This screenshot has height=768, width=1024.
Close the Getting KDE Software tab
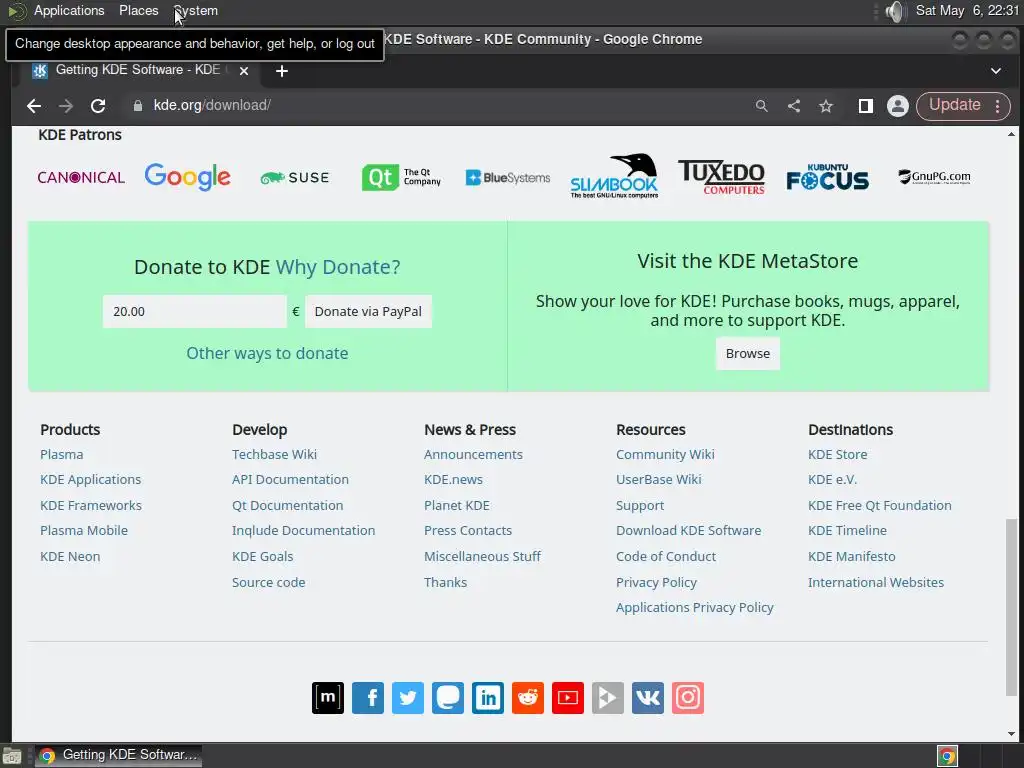(x=244, y=71)
